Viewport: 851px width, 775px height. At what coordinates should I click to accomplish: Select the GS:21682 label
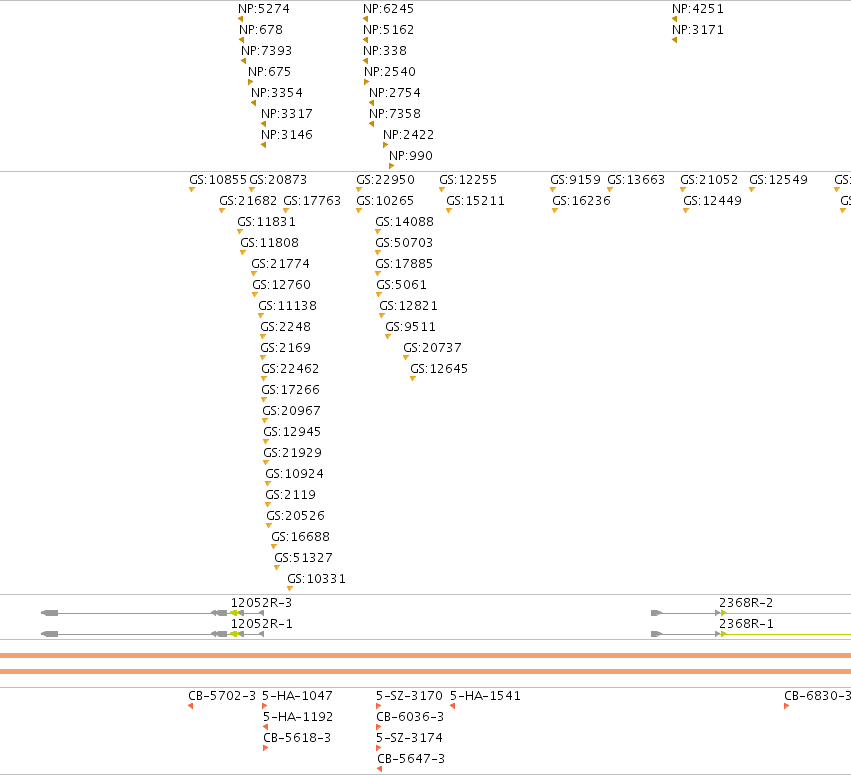tap(248, 201)
